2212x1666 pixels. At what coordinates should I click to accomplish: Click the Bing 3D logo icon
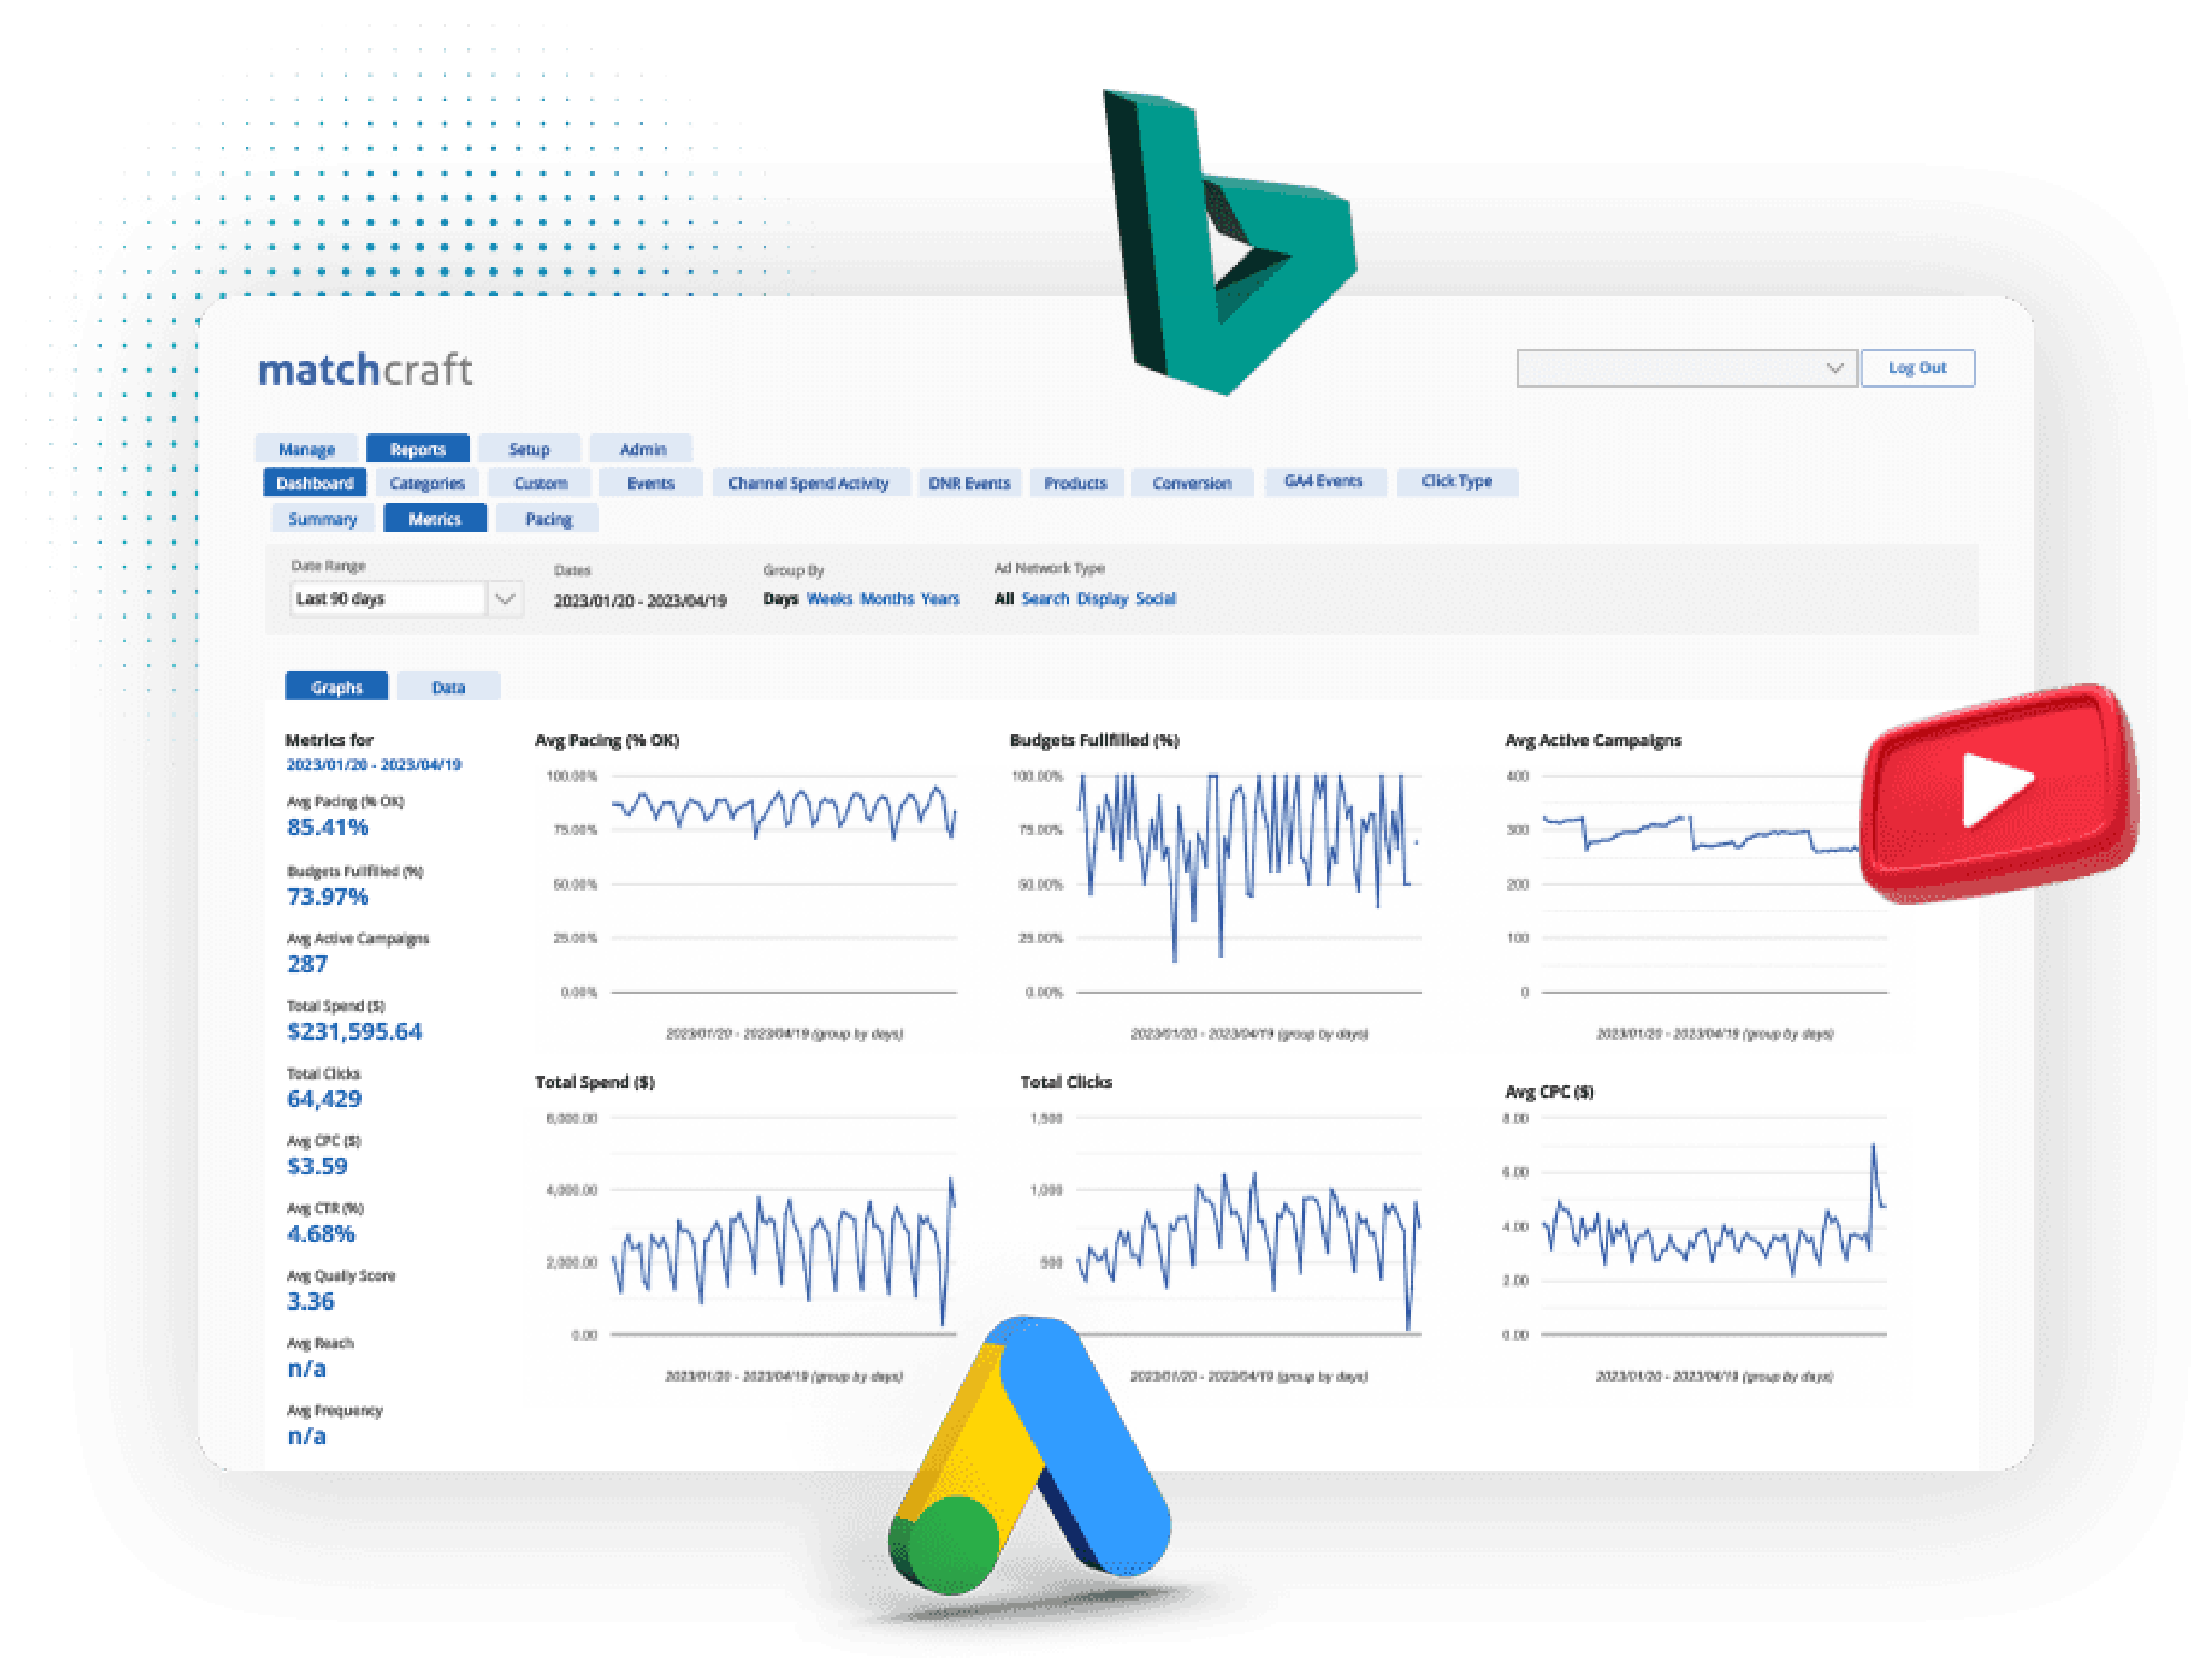click(x=1229, y=242)
